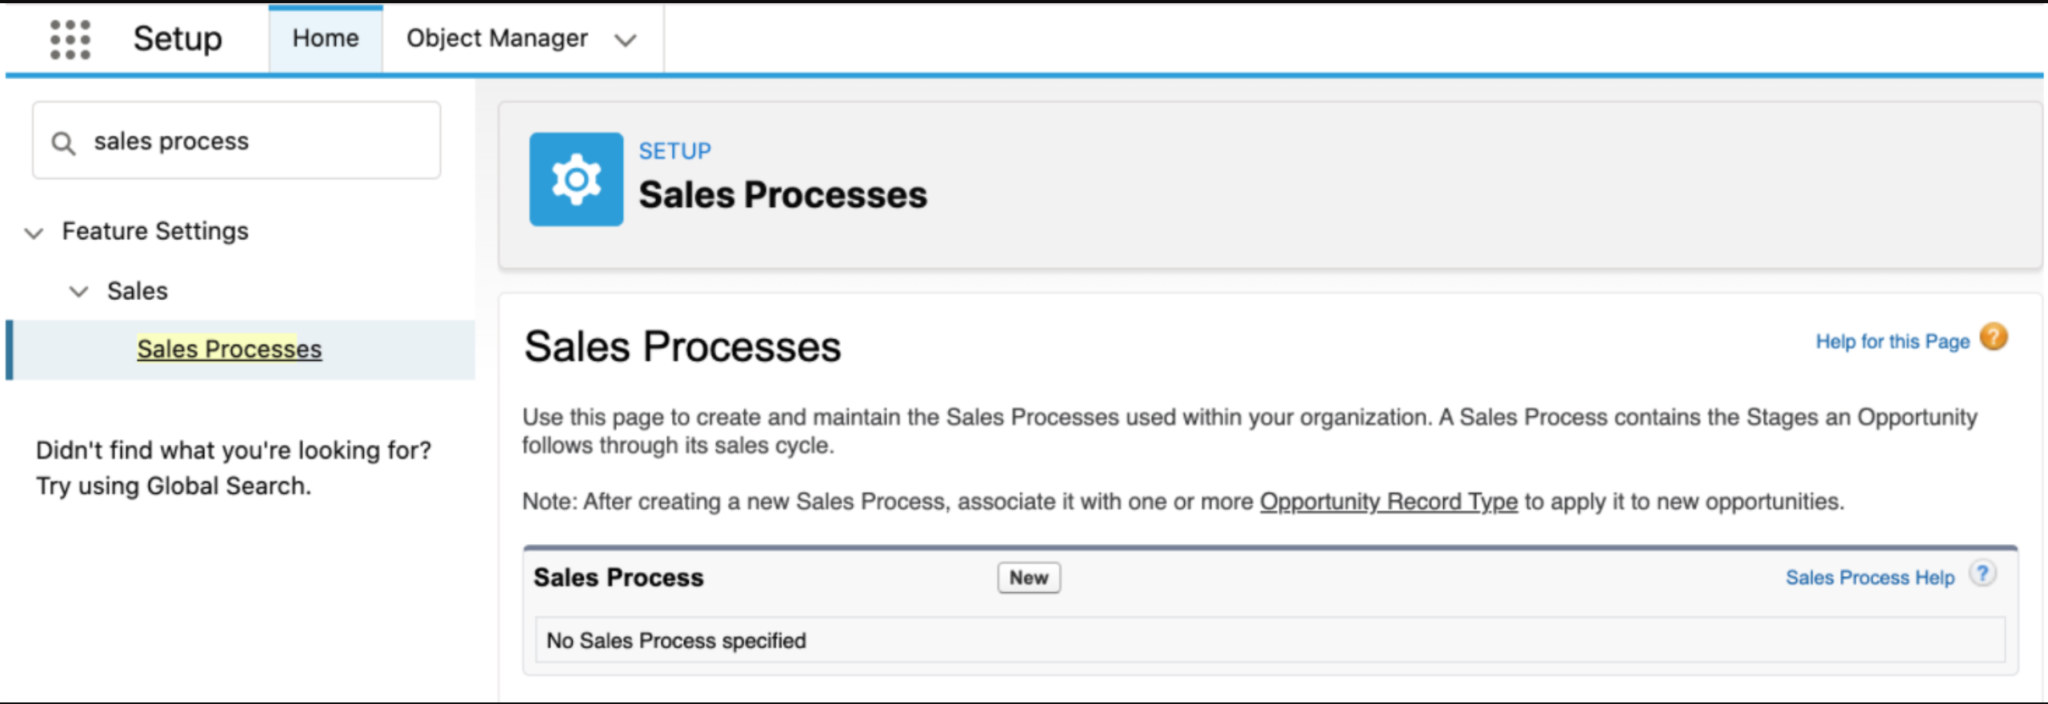This screenshot has width=2048, height=704.
Task: Open Sales Process Help
Action: click(1869, 577)
